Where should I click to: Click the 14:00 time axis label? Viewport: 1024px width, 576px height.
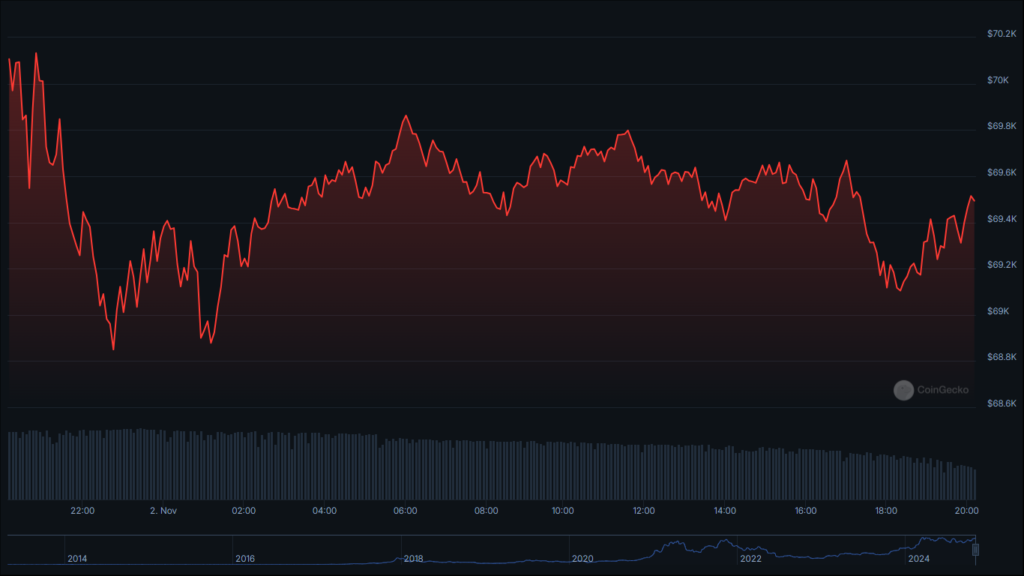(725, 511)
